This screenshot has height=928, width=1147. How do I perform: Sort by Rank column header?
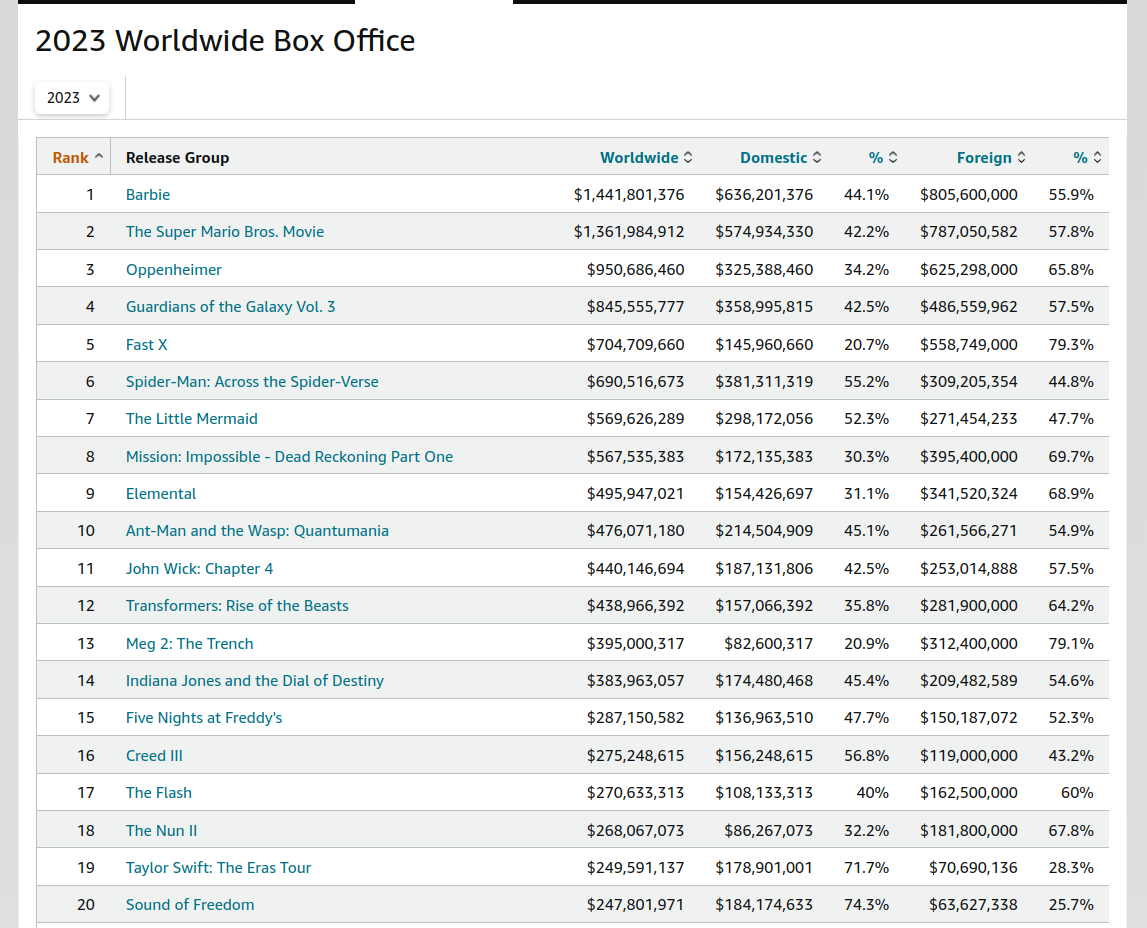pyautogui.click(x=78, y=158)
